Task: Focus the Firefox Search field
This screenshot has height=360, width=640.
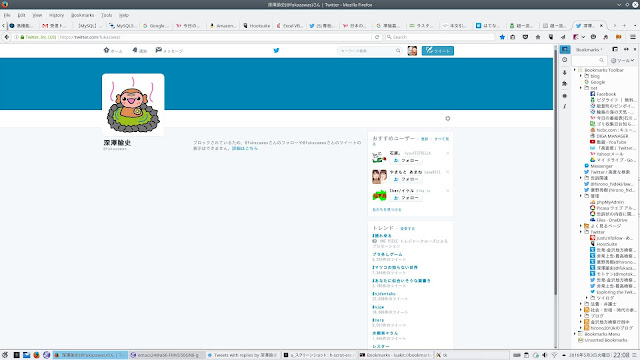Action: point(440,37)
